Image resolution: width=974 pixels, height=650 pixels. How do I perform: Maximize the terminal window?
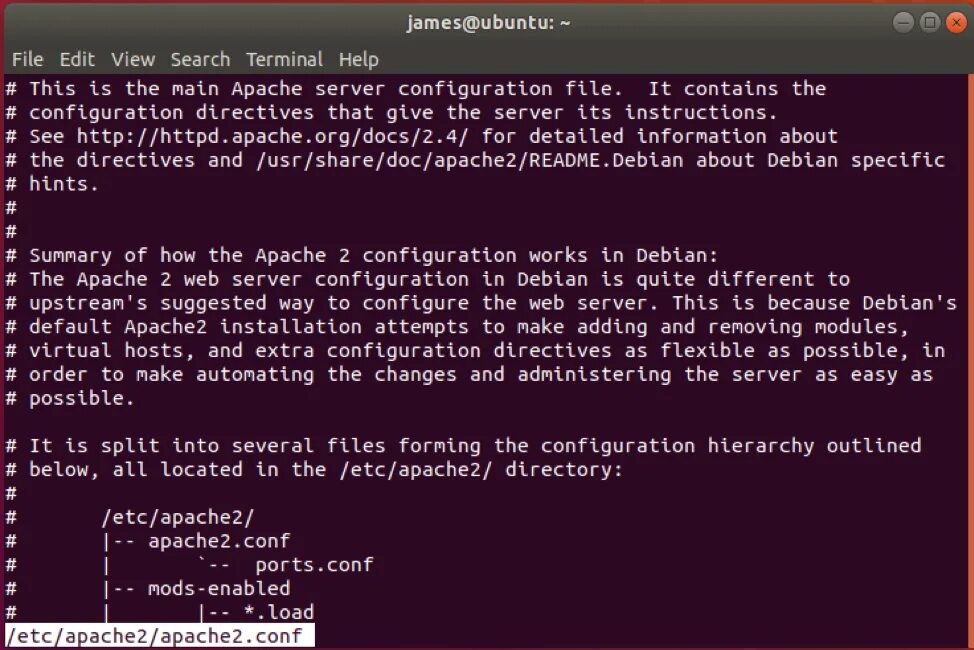[930, 23]
